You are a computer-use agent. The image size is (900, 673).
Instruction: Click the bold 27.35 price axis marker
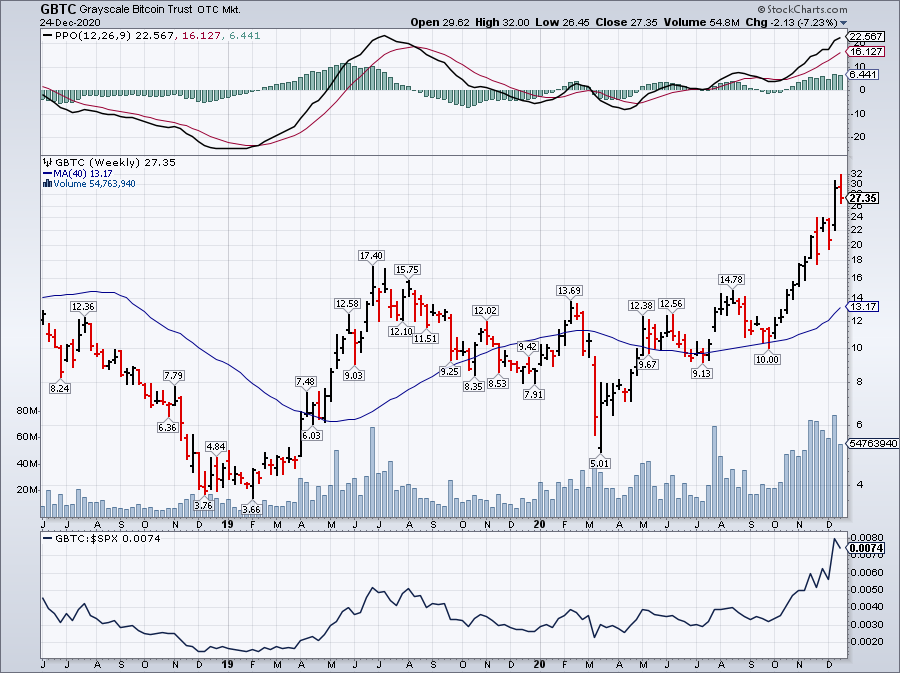coord(863,199)
